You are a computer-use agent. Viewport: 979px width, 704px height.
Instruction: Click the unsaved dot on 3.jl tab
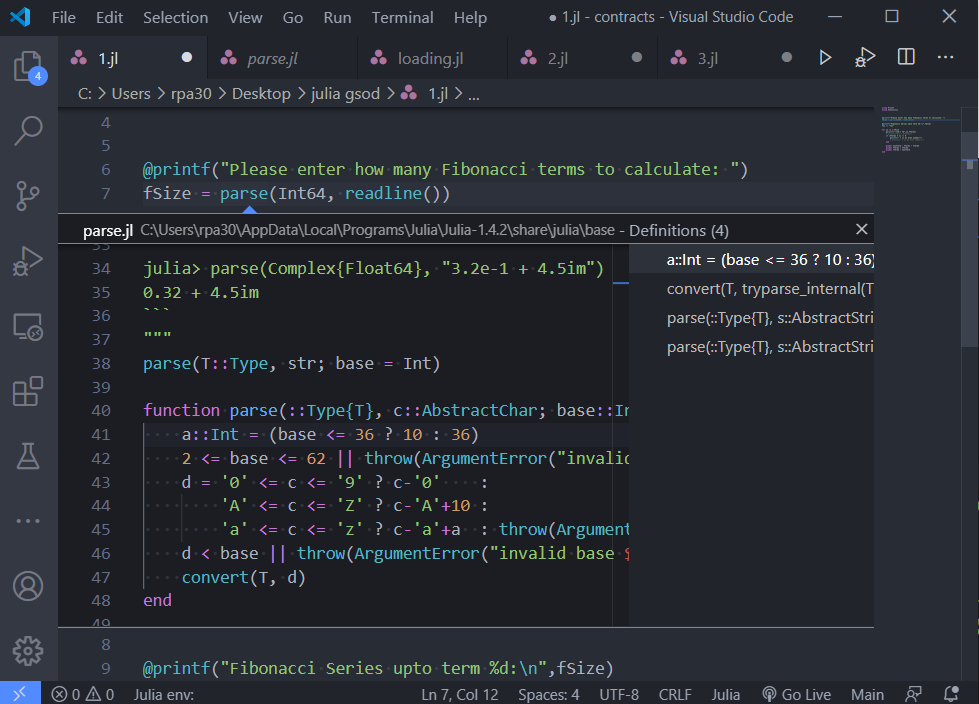tap(787, 57)
